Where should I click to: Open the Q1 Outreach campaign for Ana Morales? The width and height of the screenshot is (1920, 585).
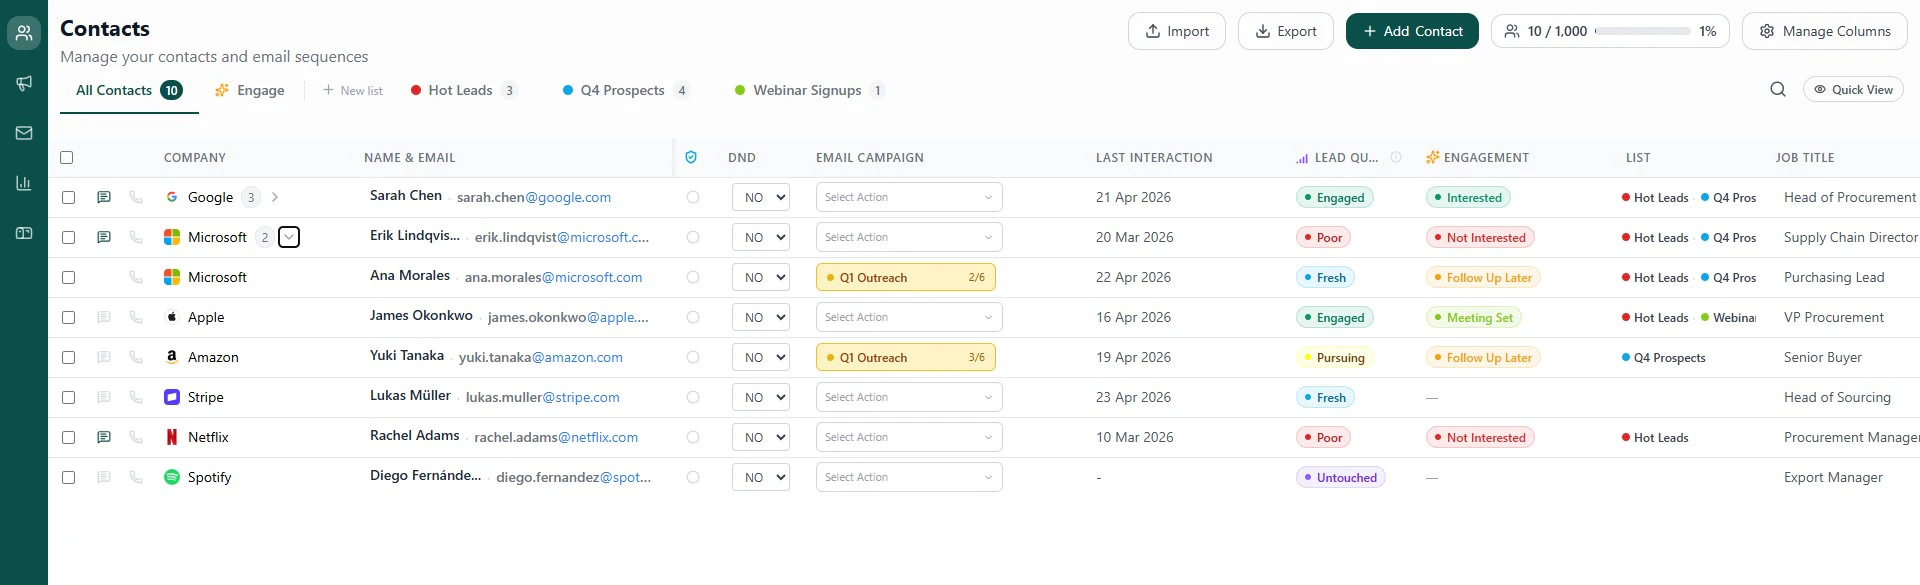[905, 278]
